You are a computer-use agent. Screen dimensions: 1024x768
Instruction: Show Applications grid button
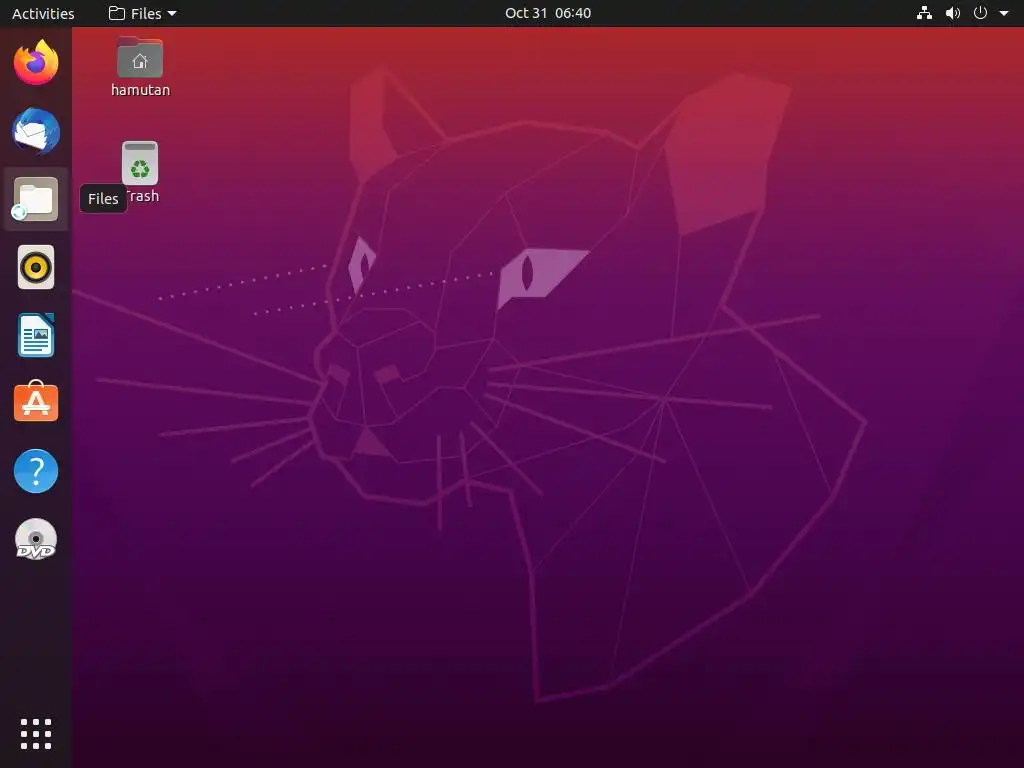pos(36,734)
